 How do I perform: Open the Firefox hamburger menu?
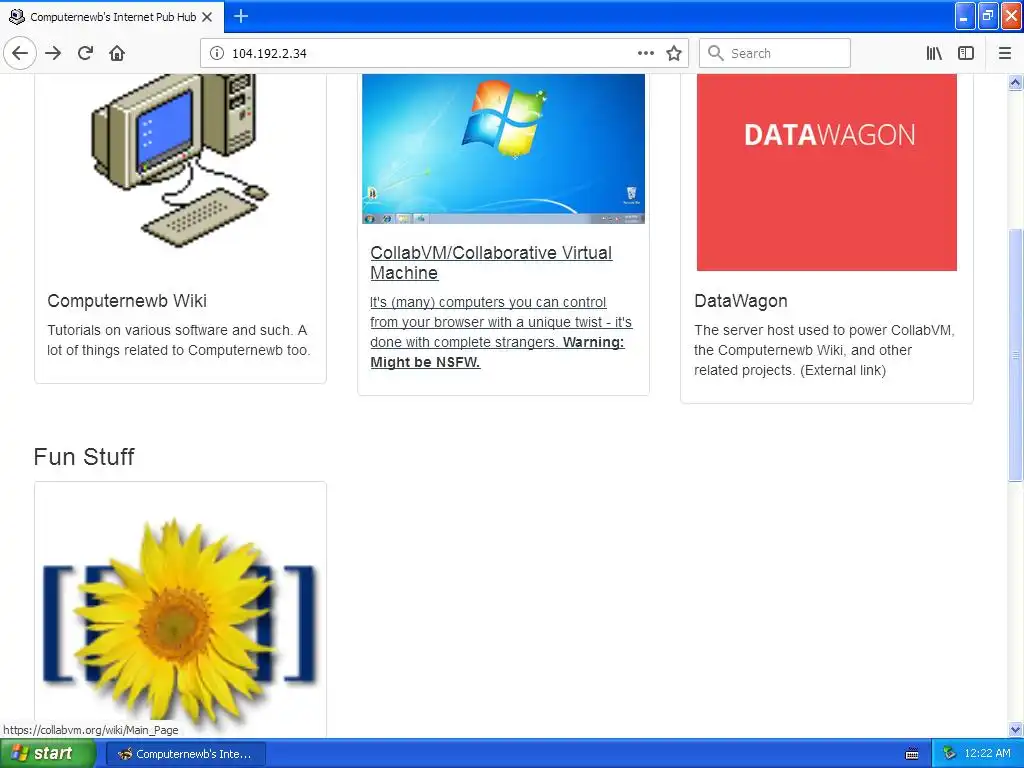click(x=1005, y=53)
